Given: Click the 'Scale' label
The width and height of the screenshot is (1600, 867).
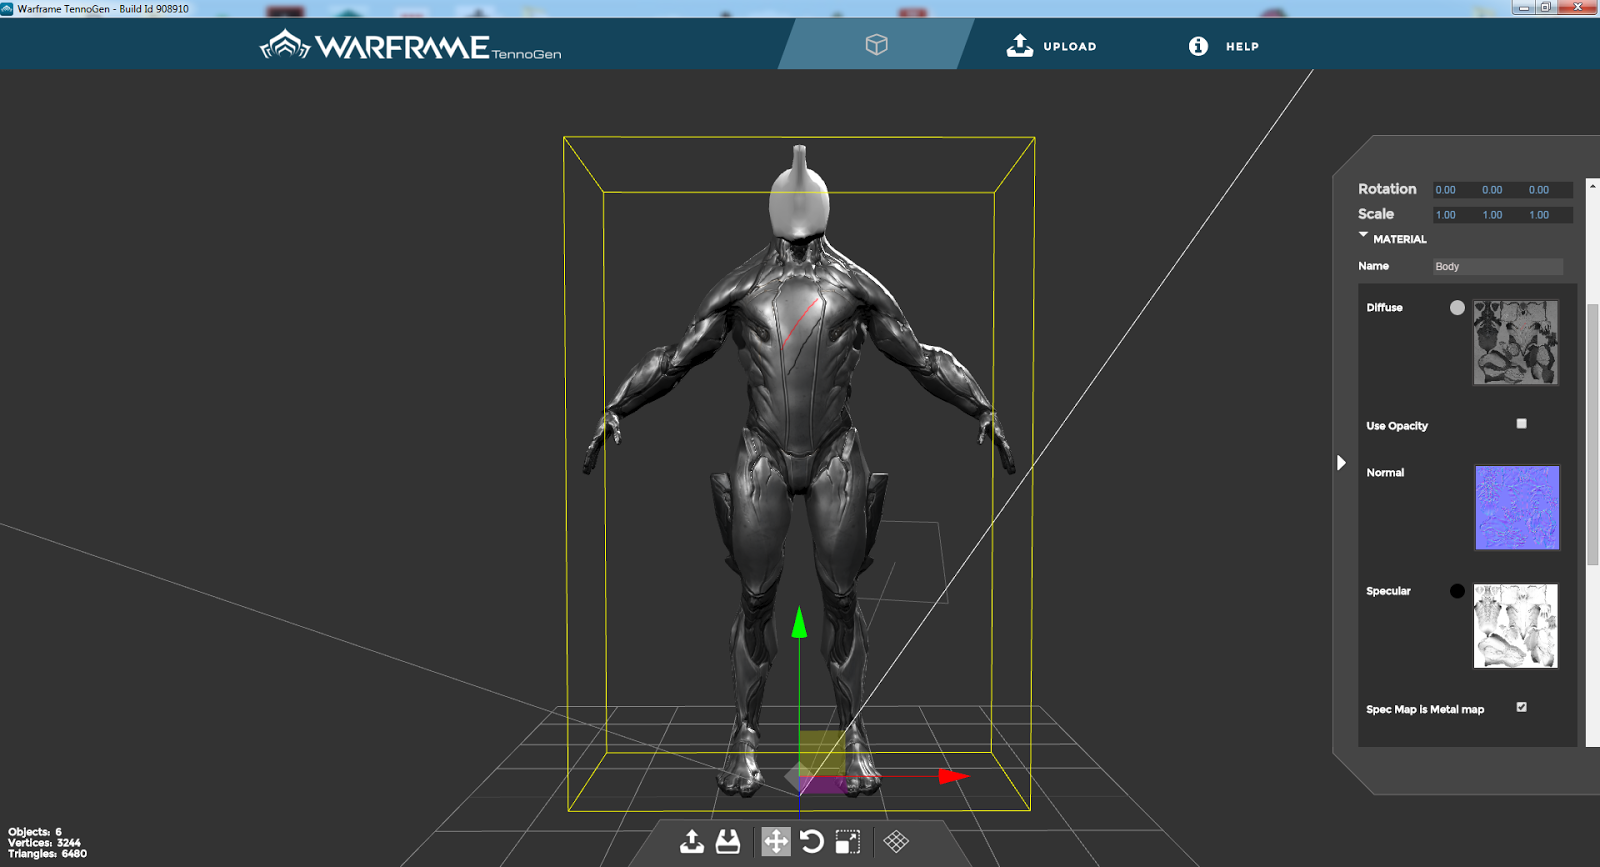Looking at the screenshot, I should (x=1375, y=214).
